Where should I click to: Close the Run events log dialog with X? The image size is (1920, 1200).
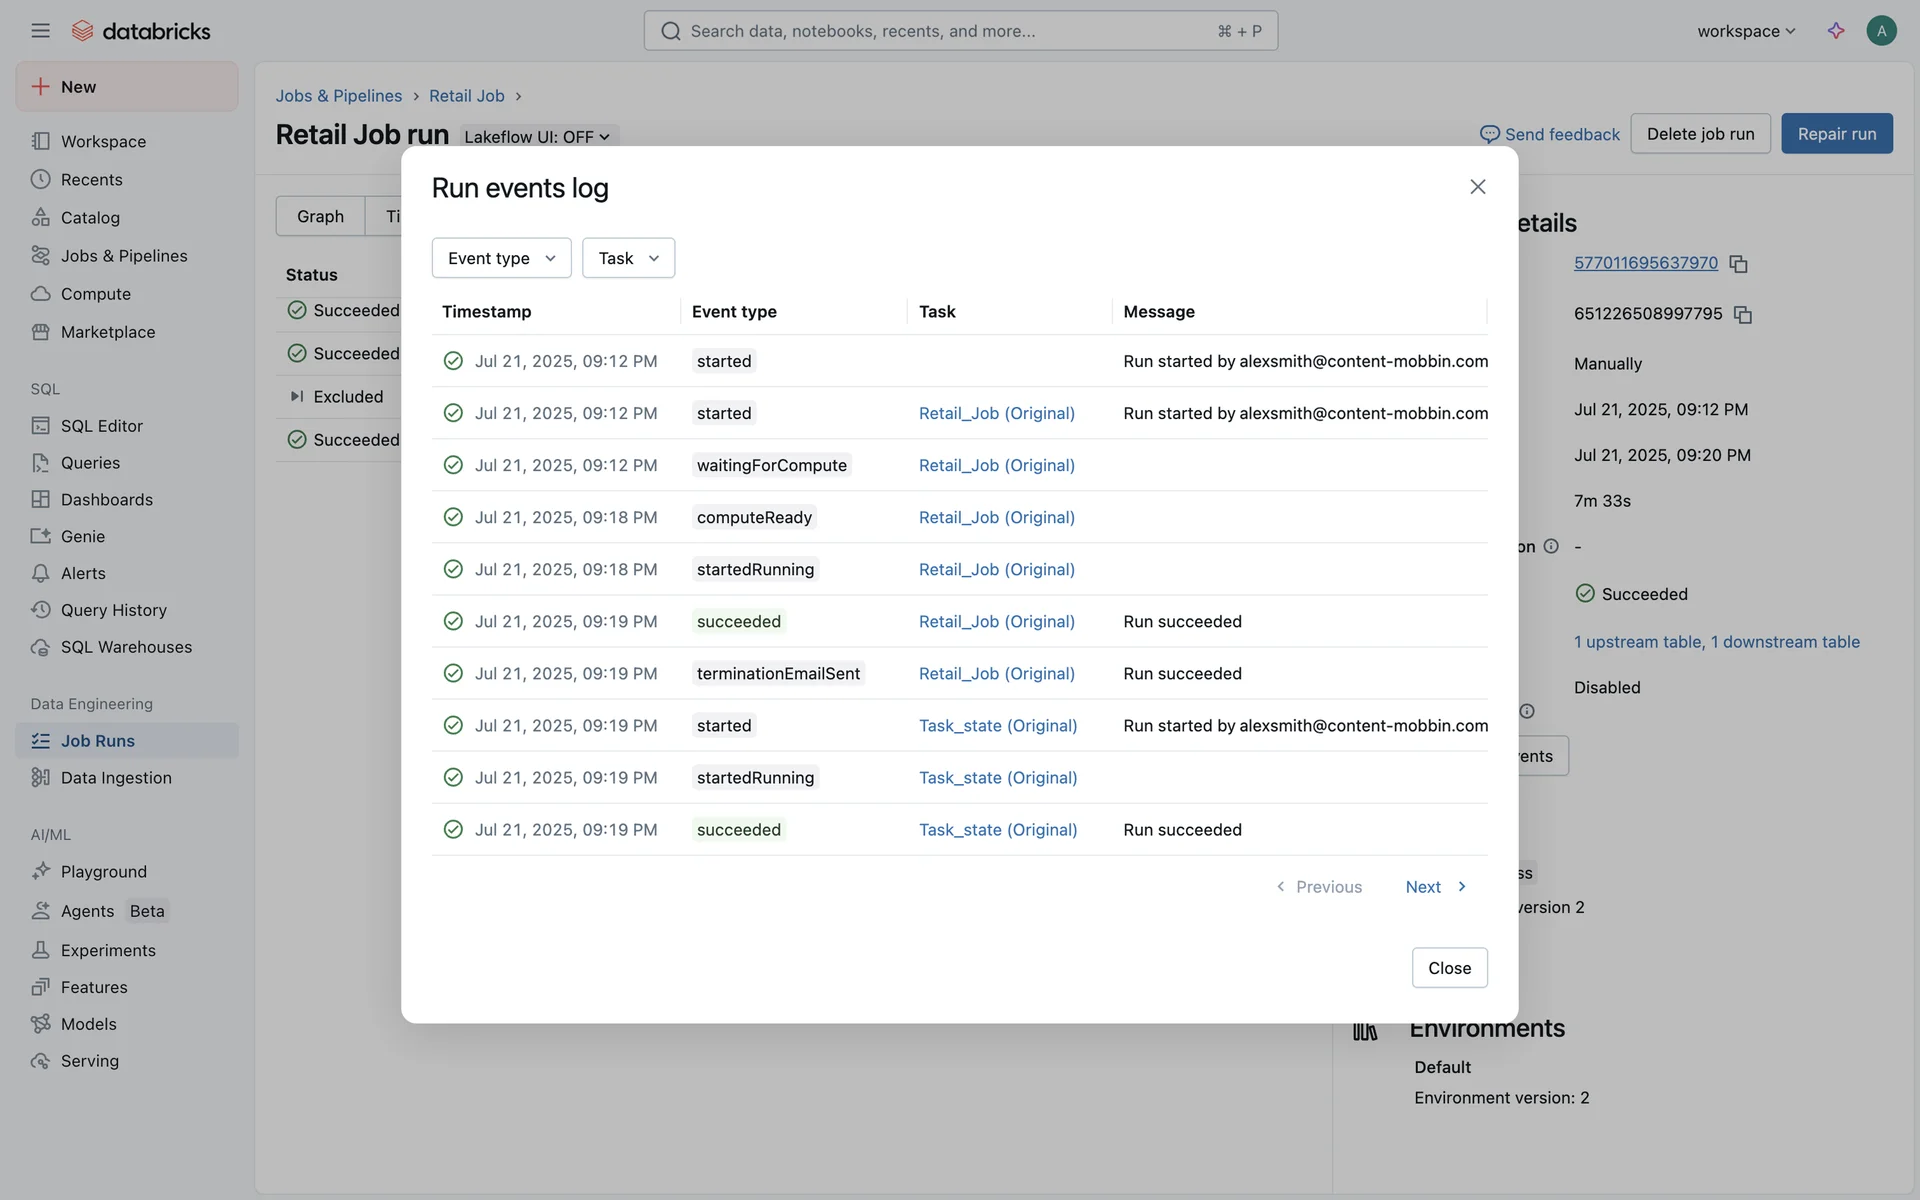click(1477, 187)
